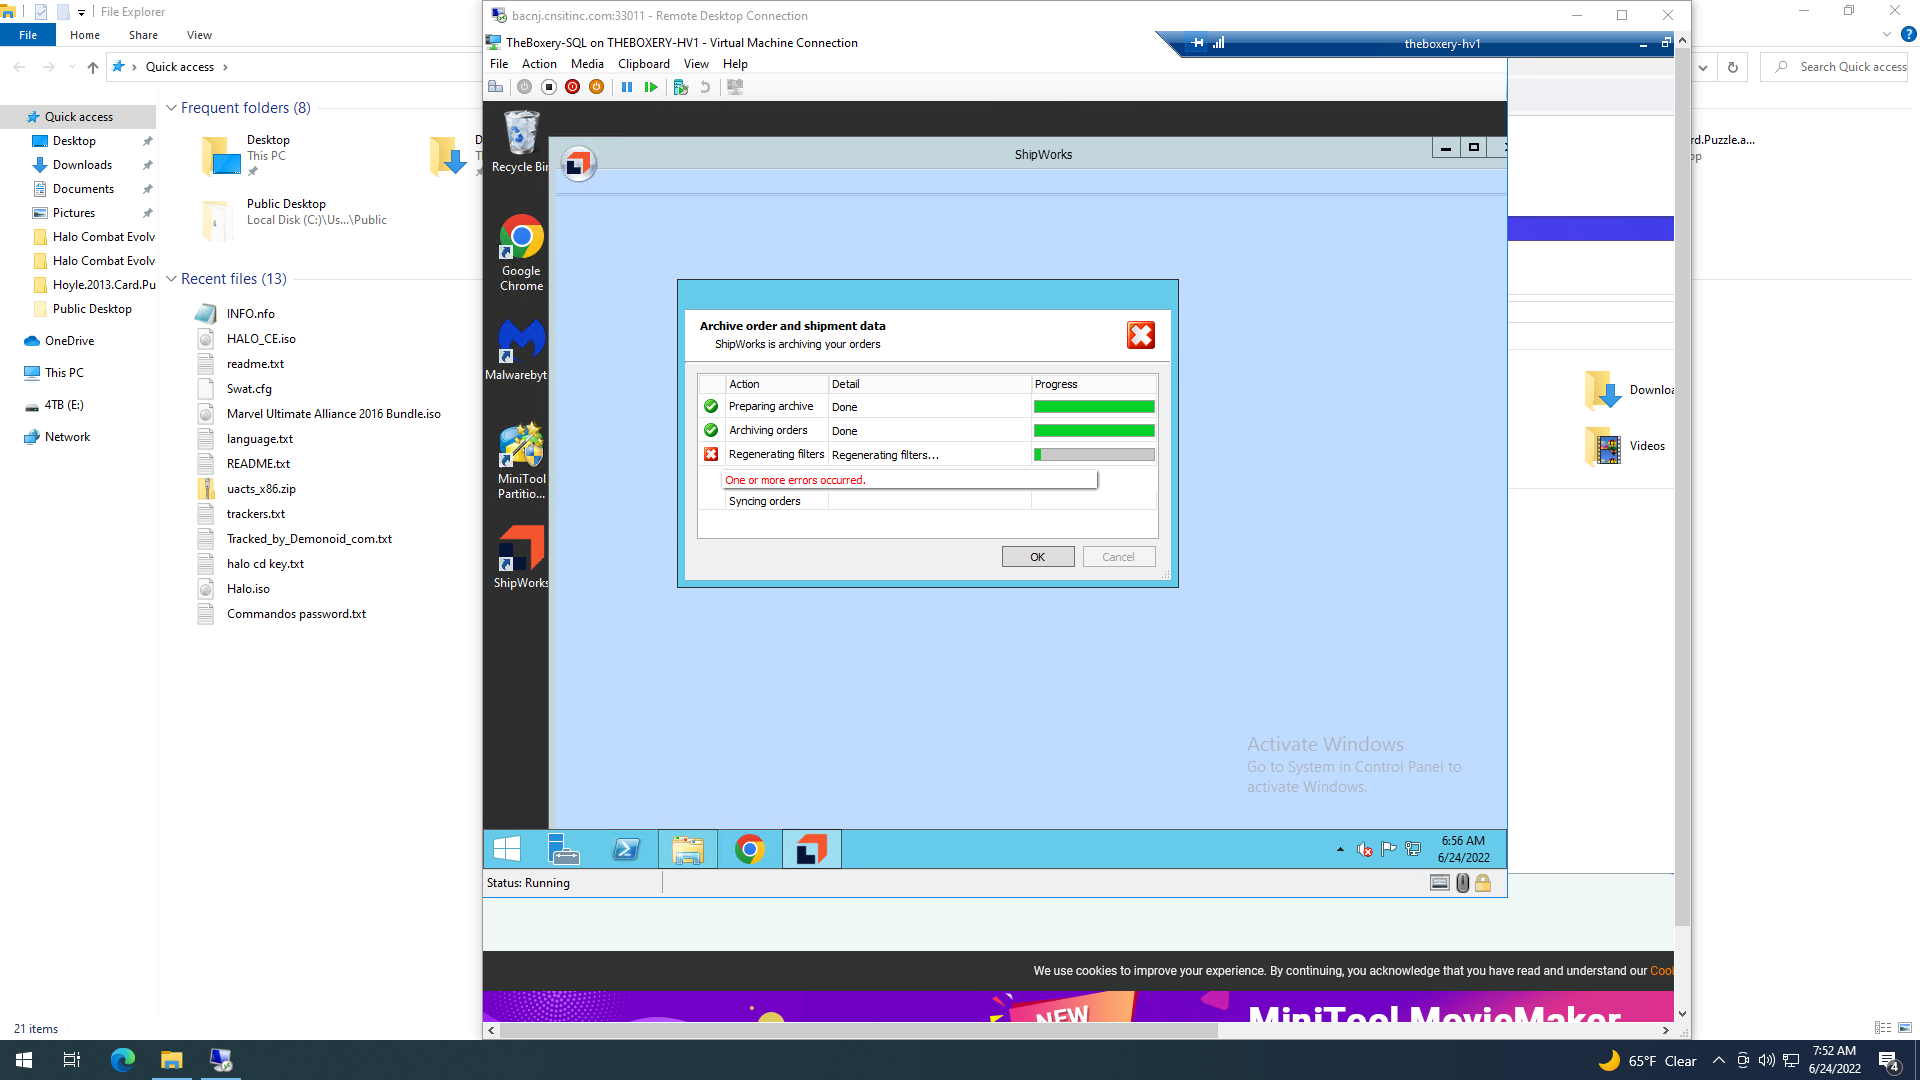Click the orange Save VM state icon
Screen dimensions: 1920x1080
(x=596, y=87)
